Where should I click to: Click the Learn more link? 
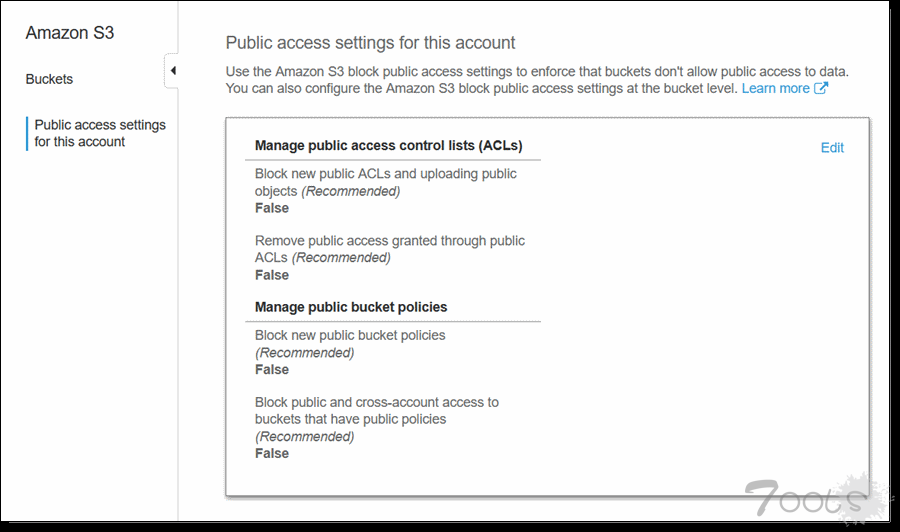coord(775,88)
